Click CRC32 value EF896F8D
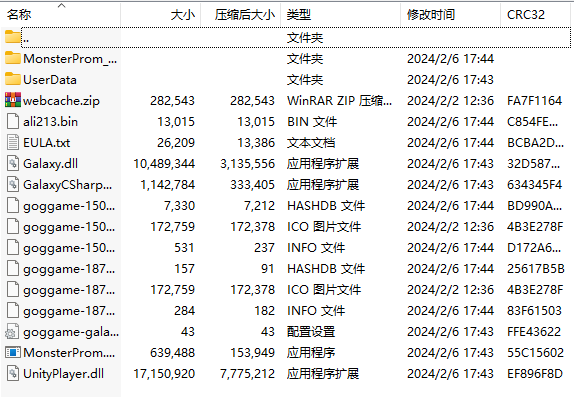The height and width of the screenshot is (397, 574). (x=535, y=374)
